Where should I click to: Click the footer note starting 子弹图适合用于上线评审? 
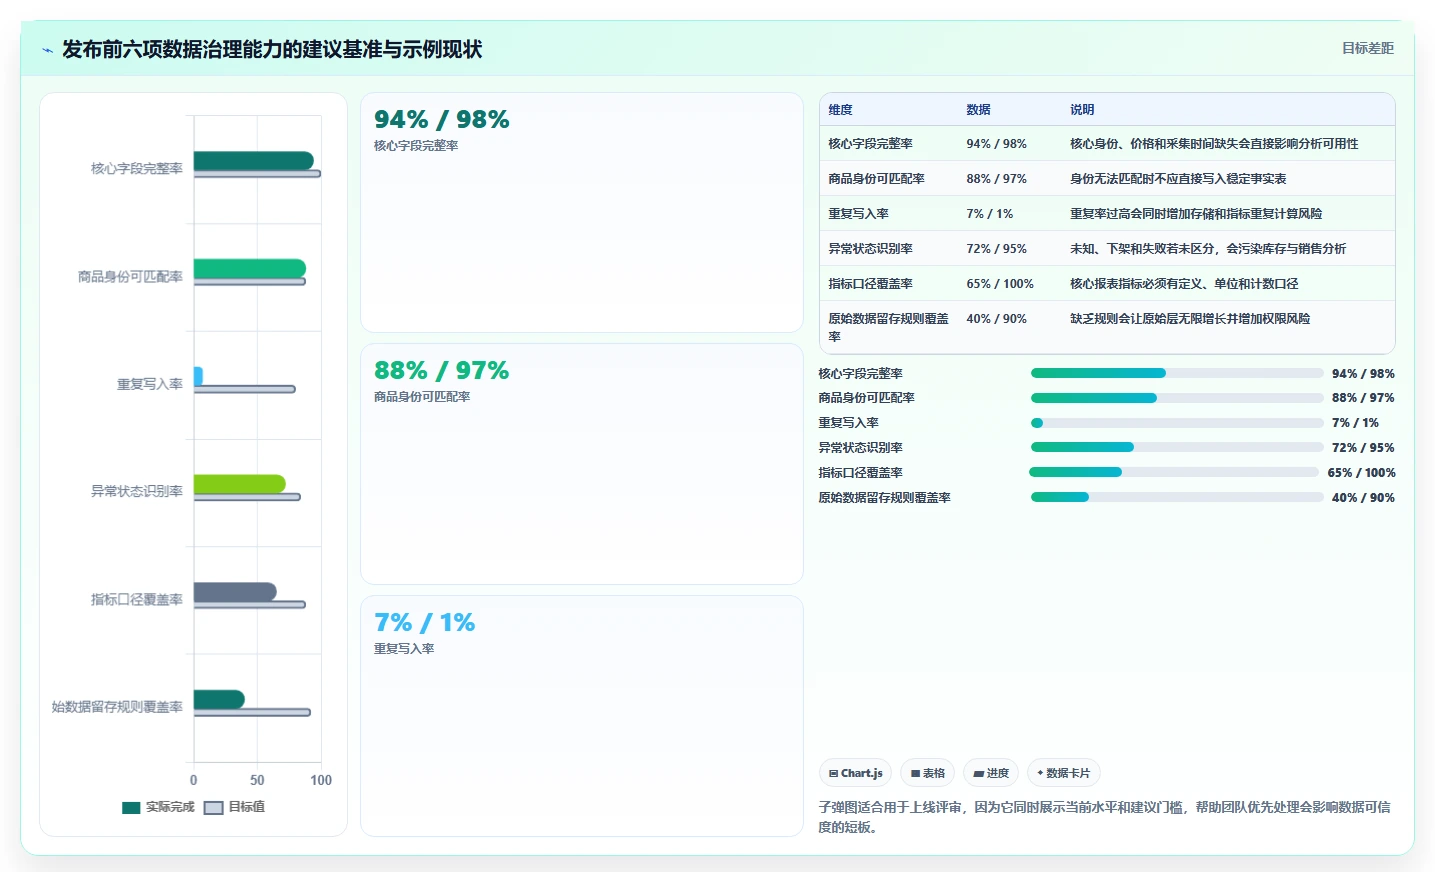1105,817
